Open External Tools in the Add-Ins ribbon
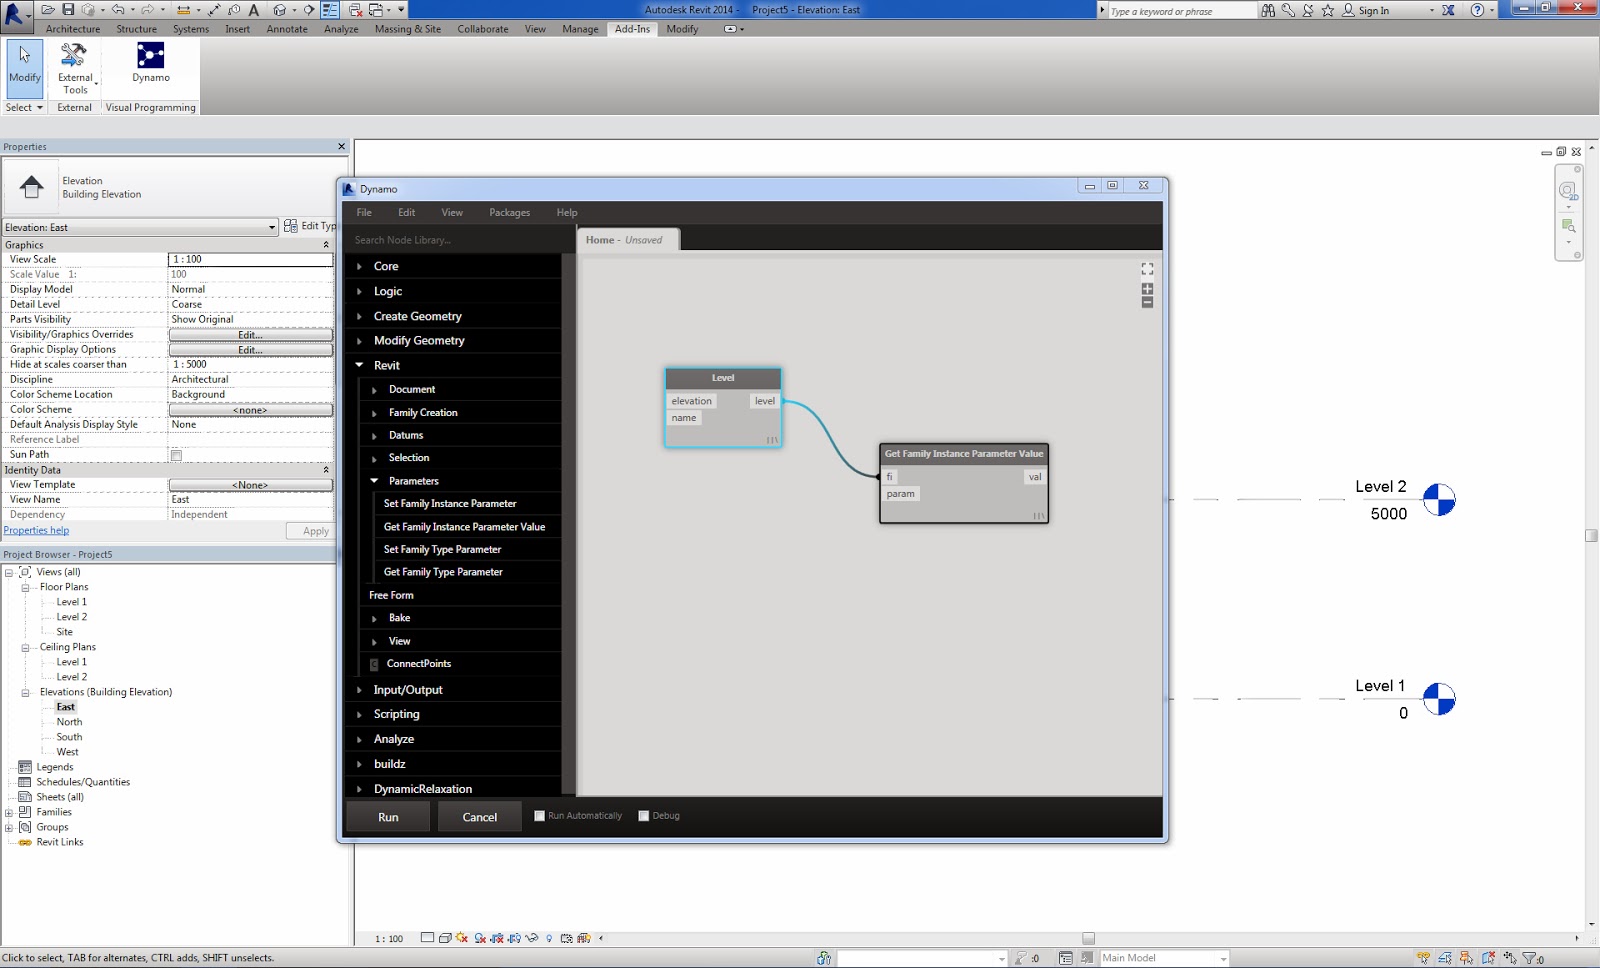1600x968 pixels. 75,70
